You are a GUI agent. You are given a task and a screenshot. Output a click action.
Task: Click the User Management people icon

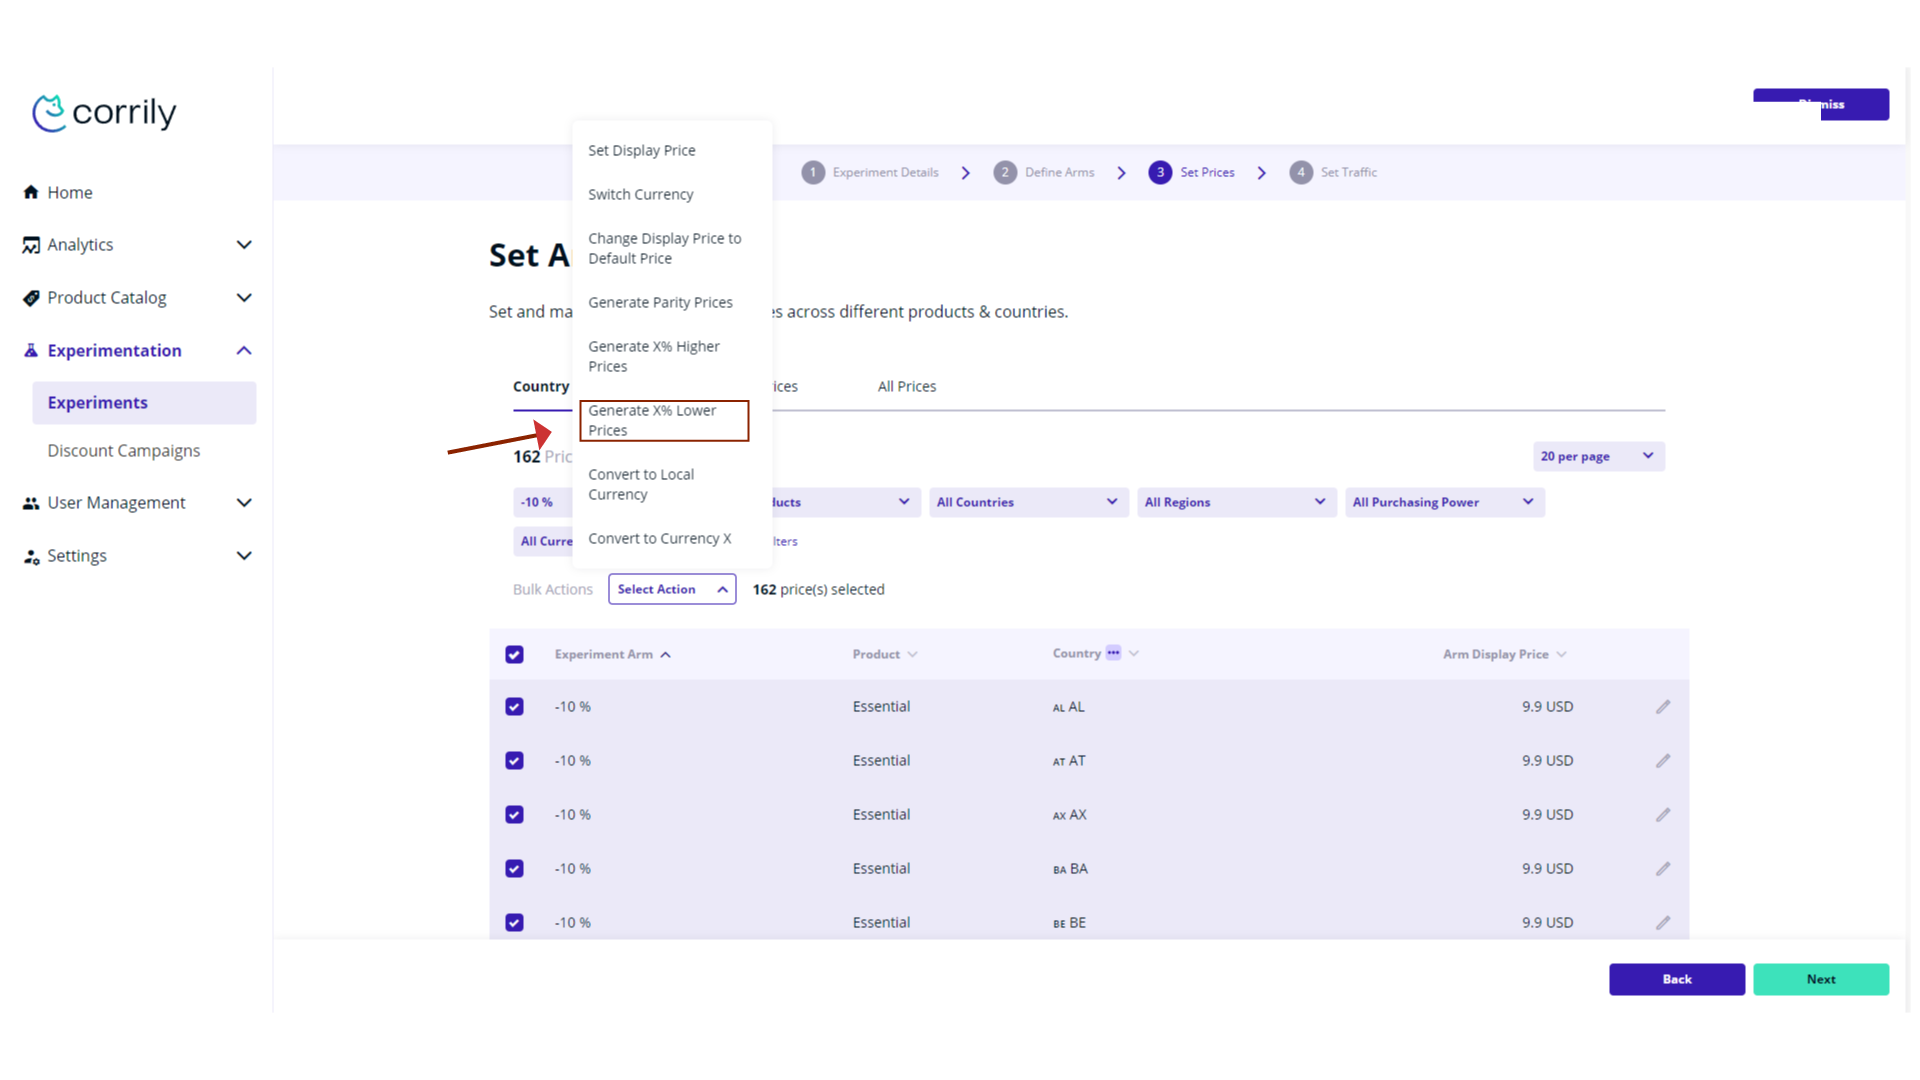(31, 503)
